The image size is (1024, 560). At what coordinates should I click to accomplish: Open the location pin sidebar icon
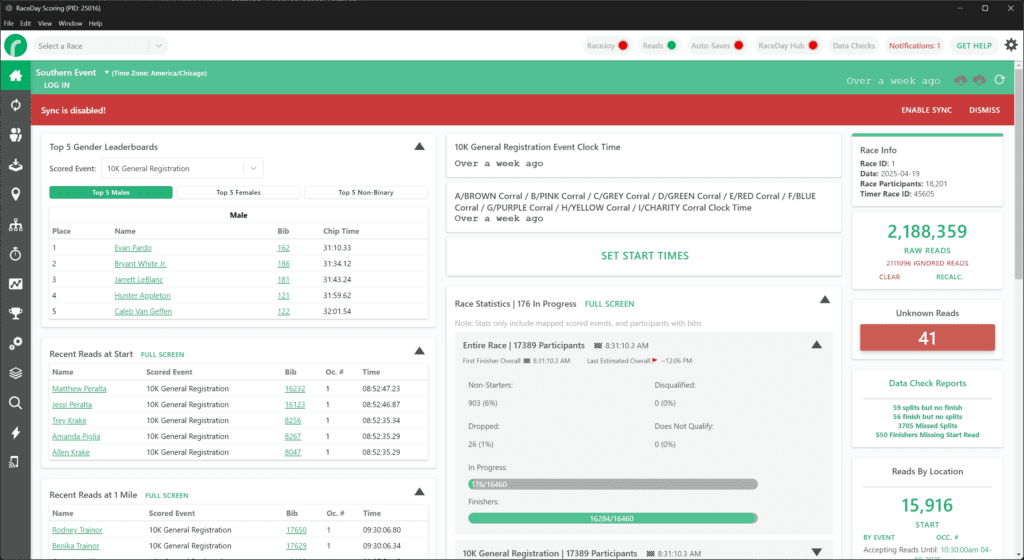point(15,194)
